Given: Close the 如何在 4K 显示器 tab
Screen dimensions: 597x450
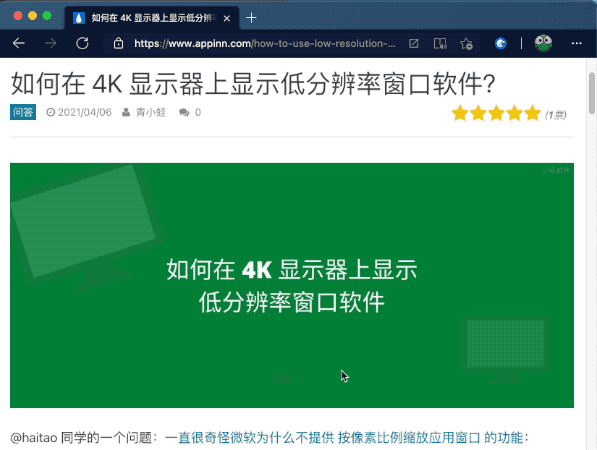Looking at the screenshot, I should [227, 18].
